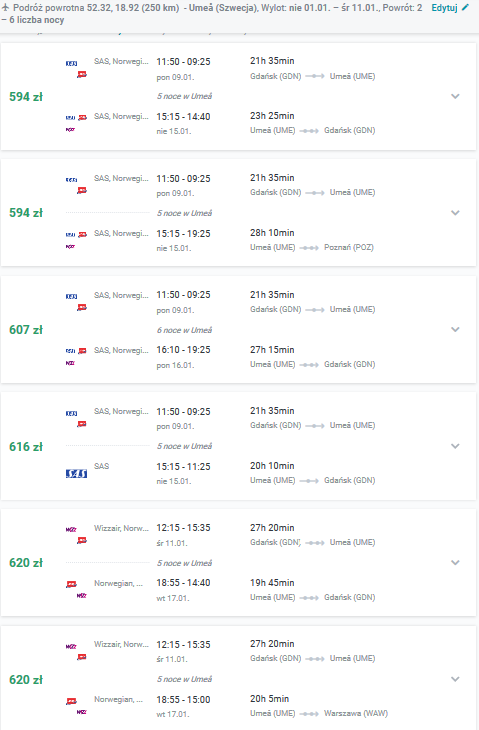Viewport: 479px width, 730px height.
Task: Click the large SAS logo in 616 zł offer
Action: [76, 473]
